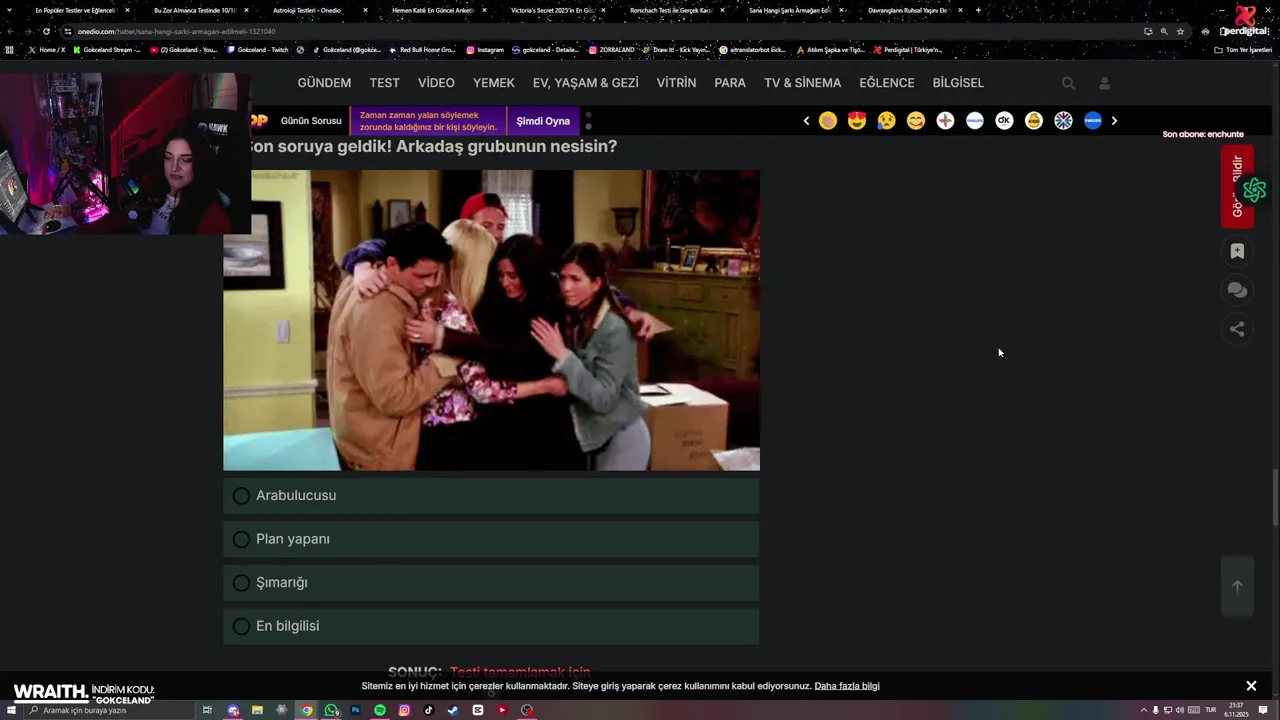Click the page vertical scrollbar thumb
This screenshot has height=720, width=1280.
pyautogui.click(x=1274, y=496)
